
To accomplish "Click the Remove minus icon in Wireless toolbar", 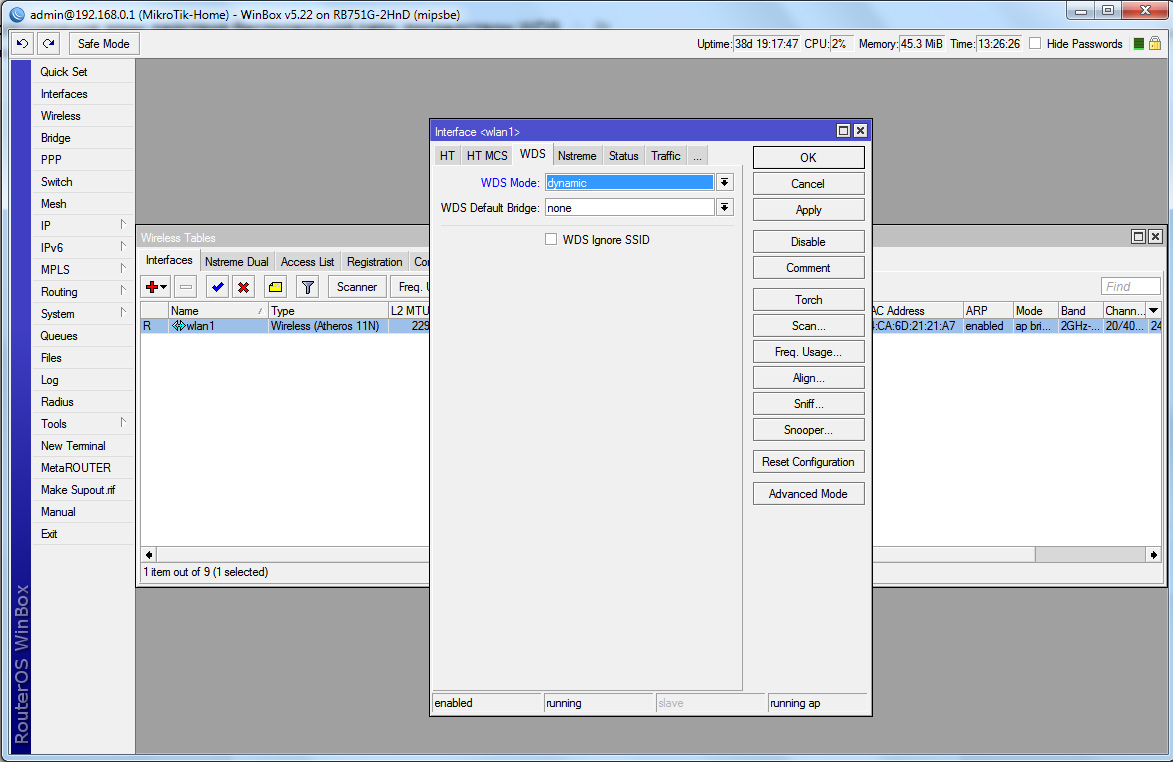I will click(186, 286).
